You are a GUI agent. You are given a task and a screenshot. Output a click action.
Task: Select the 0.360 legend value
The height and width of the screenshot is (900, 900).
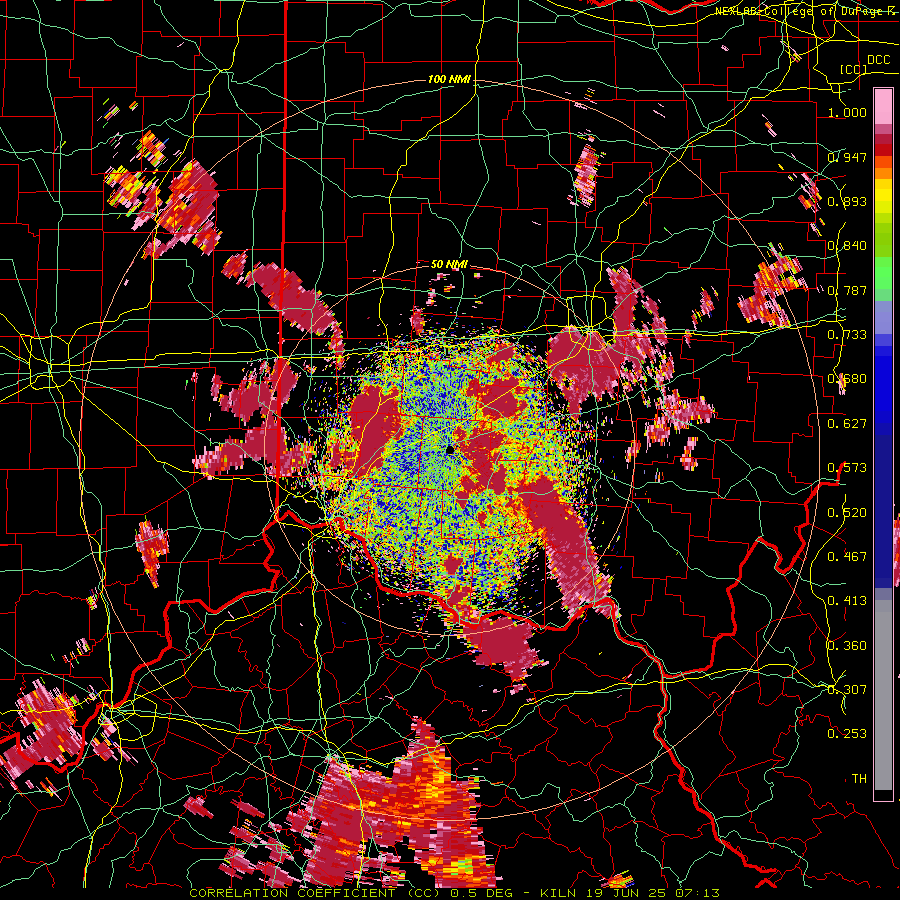847,646
